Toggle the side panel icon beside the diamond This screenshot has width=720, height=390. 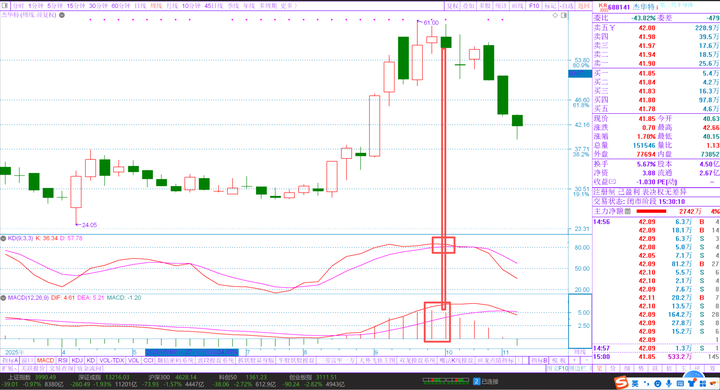(x=564, y=15)
